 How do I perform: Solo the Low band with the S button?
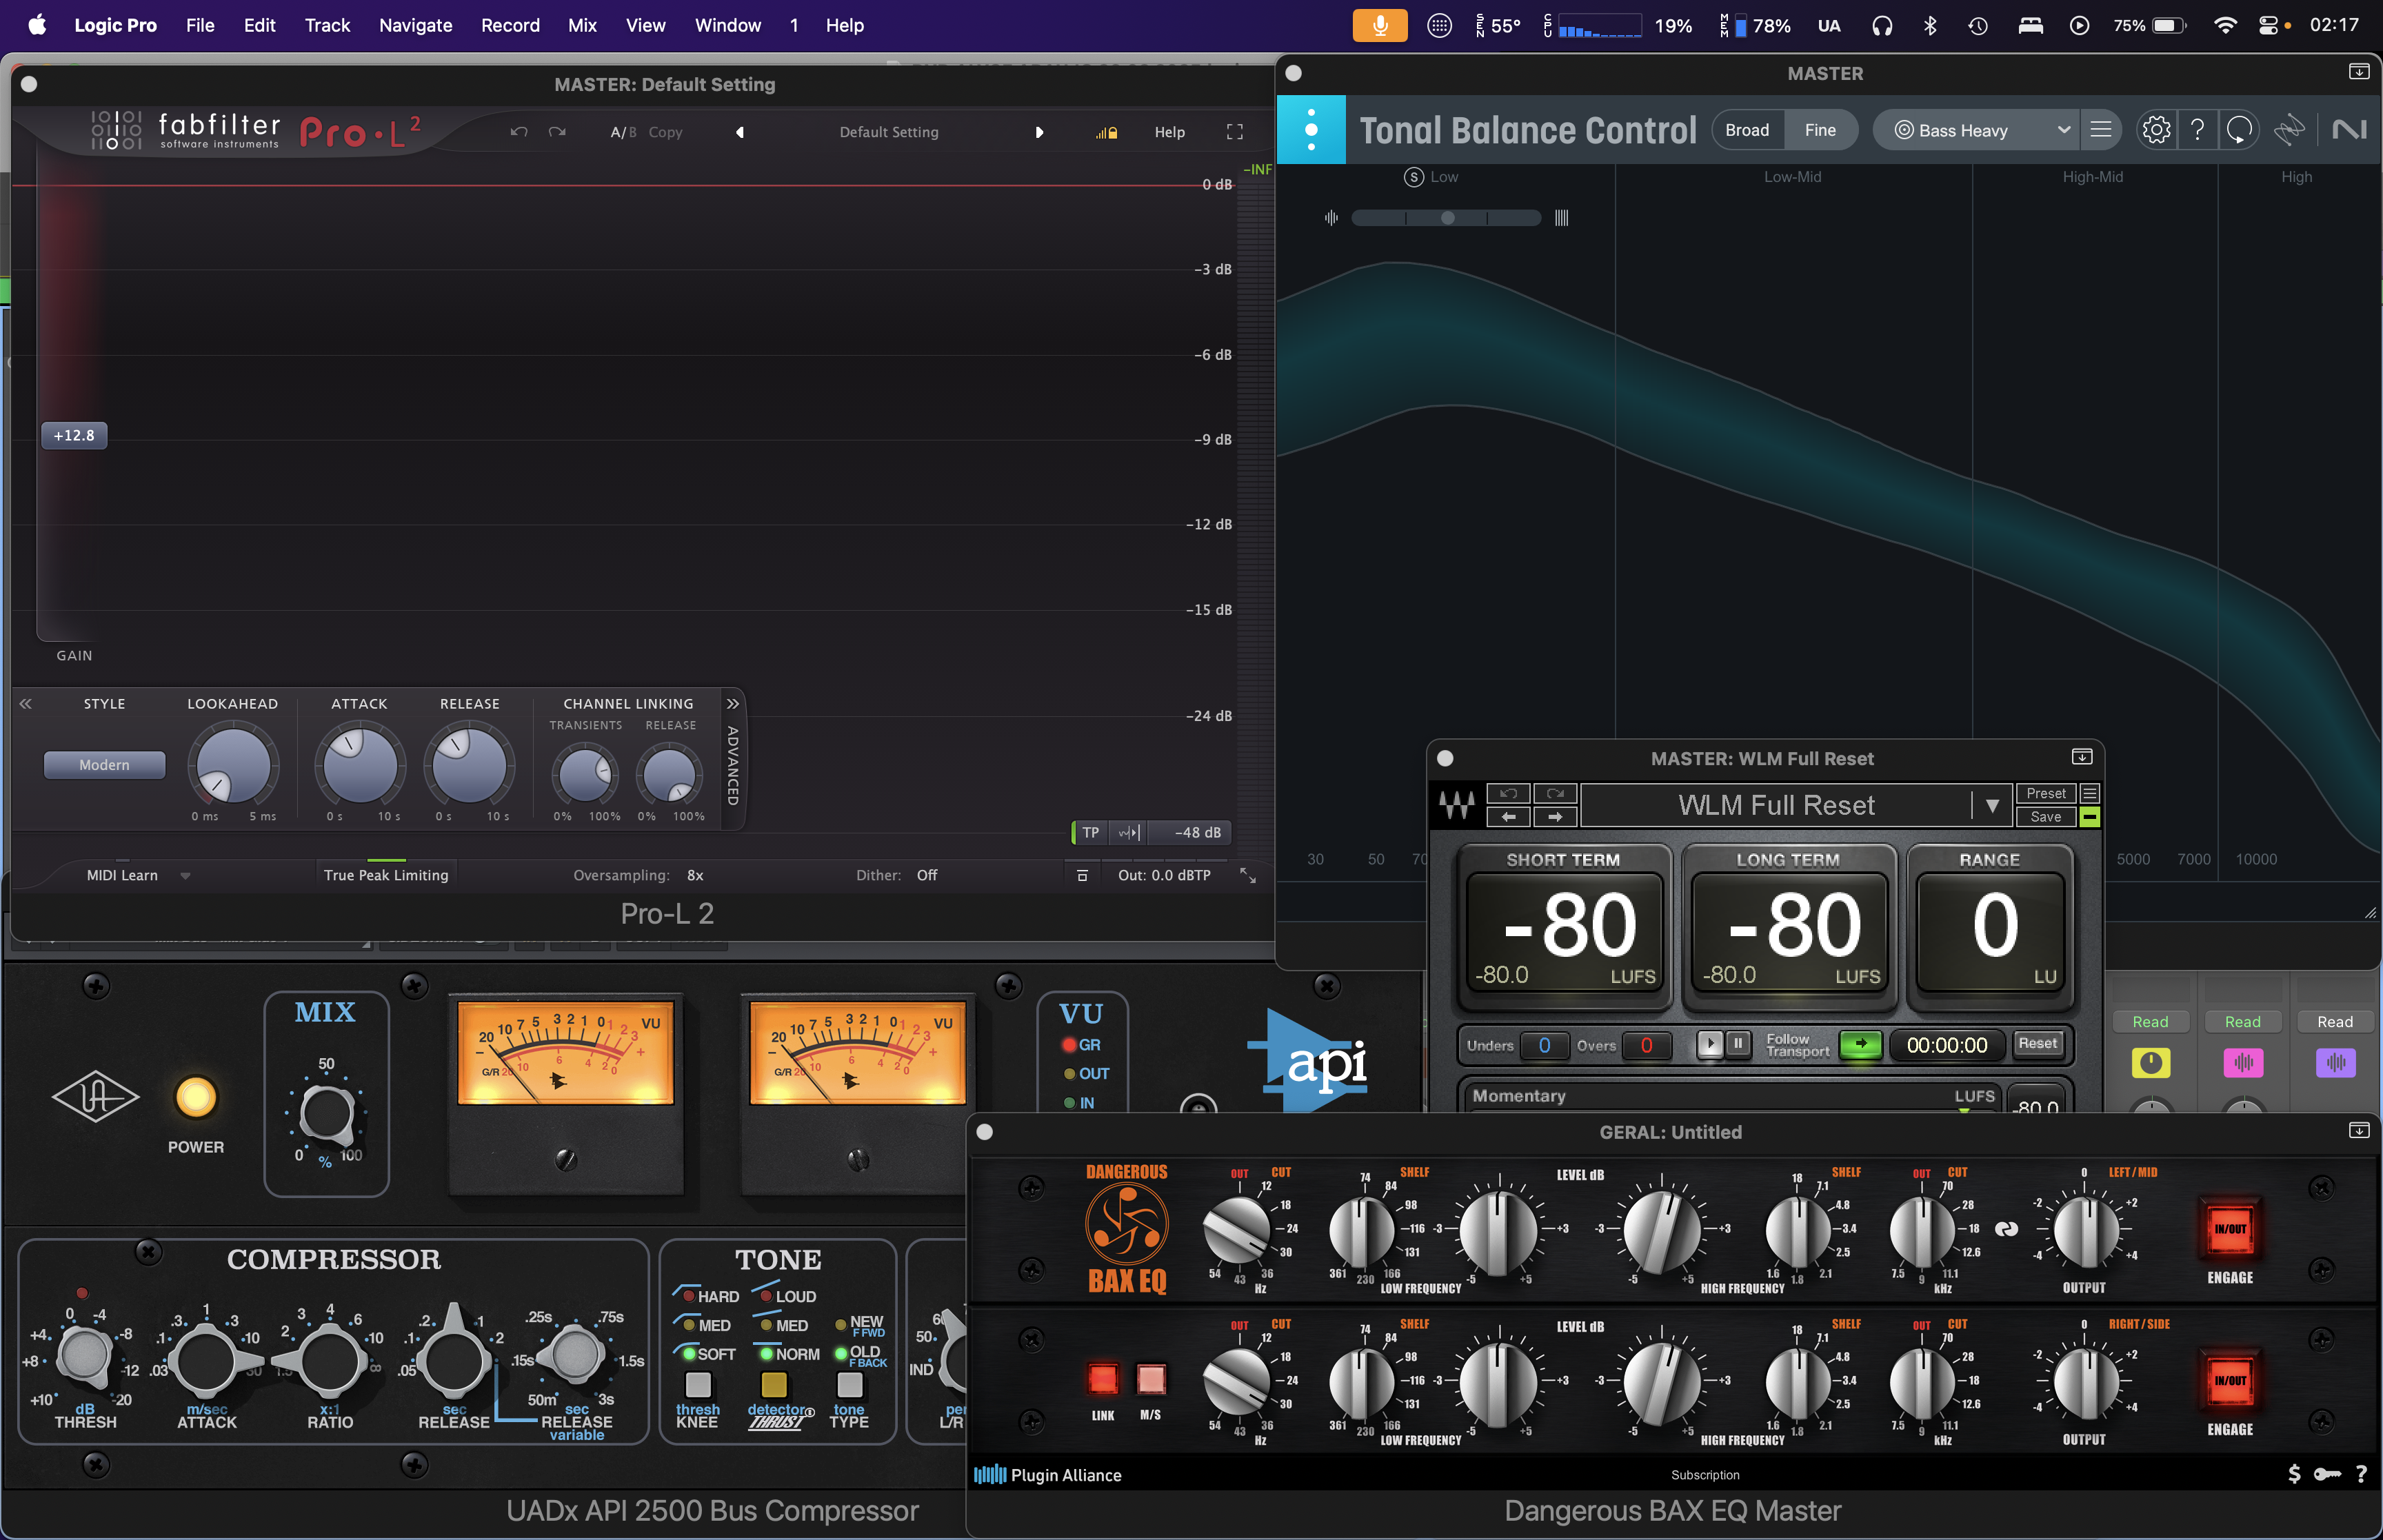pyautogui.click(x=1414, y=177)
